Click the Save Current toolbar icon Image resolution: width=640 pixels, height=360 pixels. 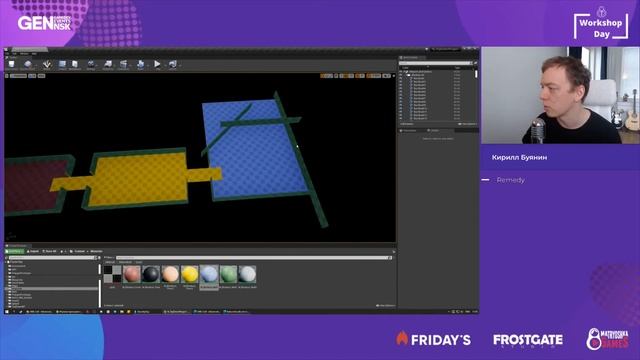11,64
